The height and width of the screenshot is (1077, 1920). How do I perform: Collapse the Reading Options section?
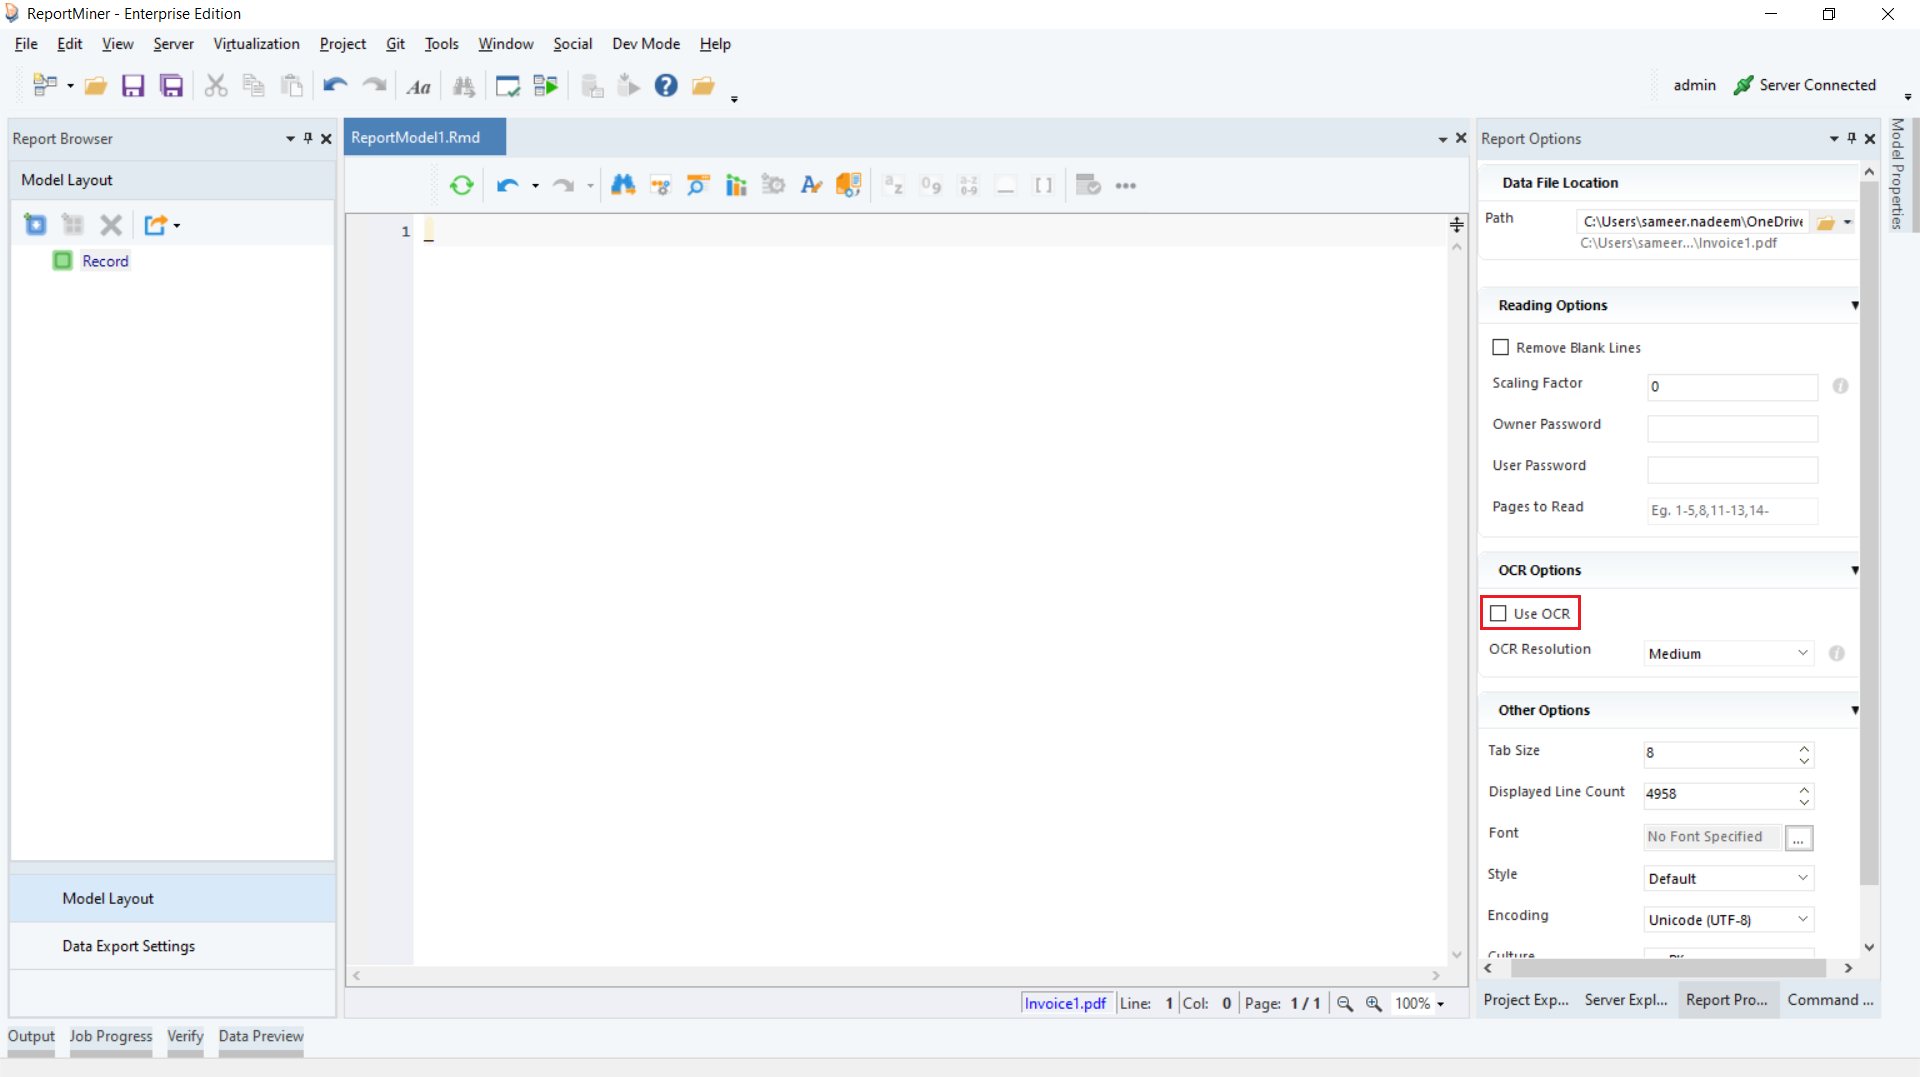click(1854, 306)
